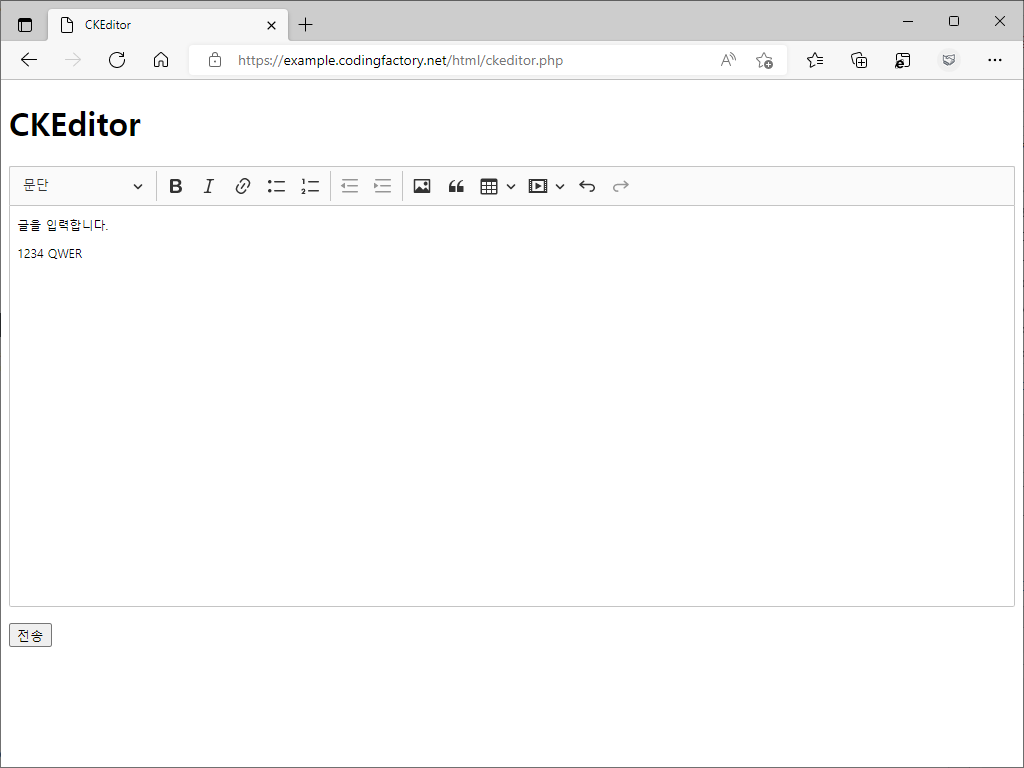Open browser settings and more menu
This screenshot has height=768, width=1024.
coord(995,60)
